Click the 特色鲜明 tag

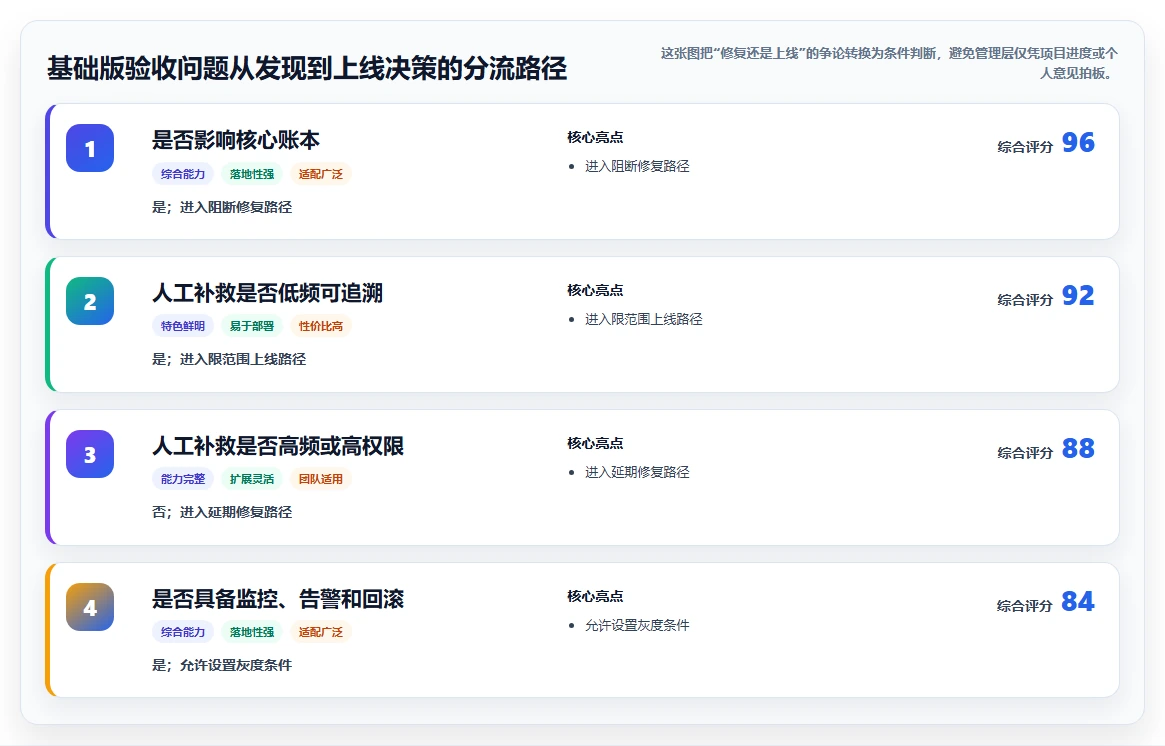tap(183, 326)
